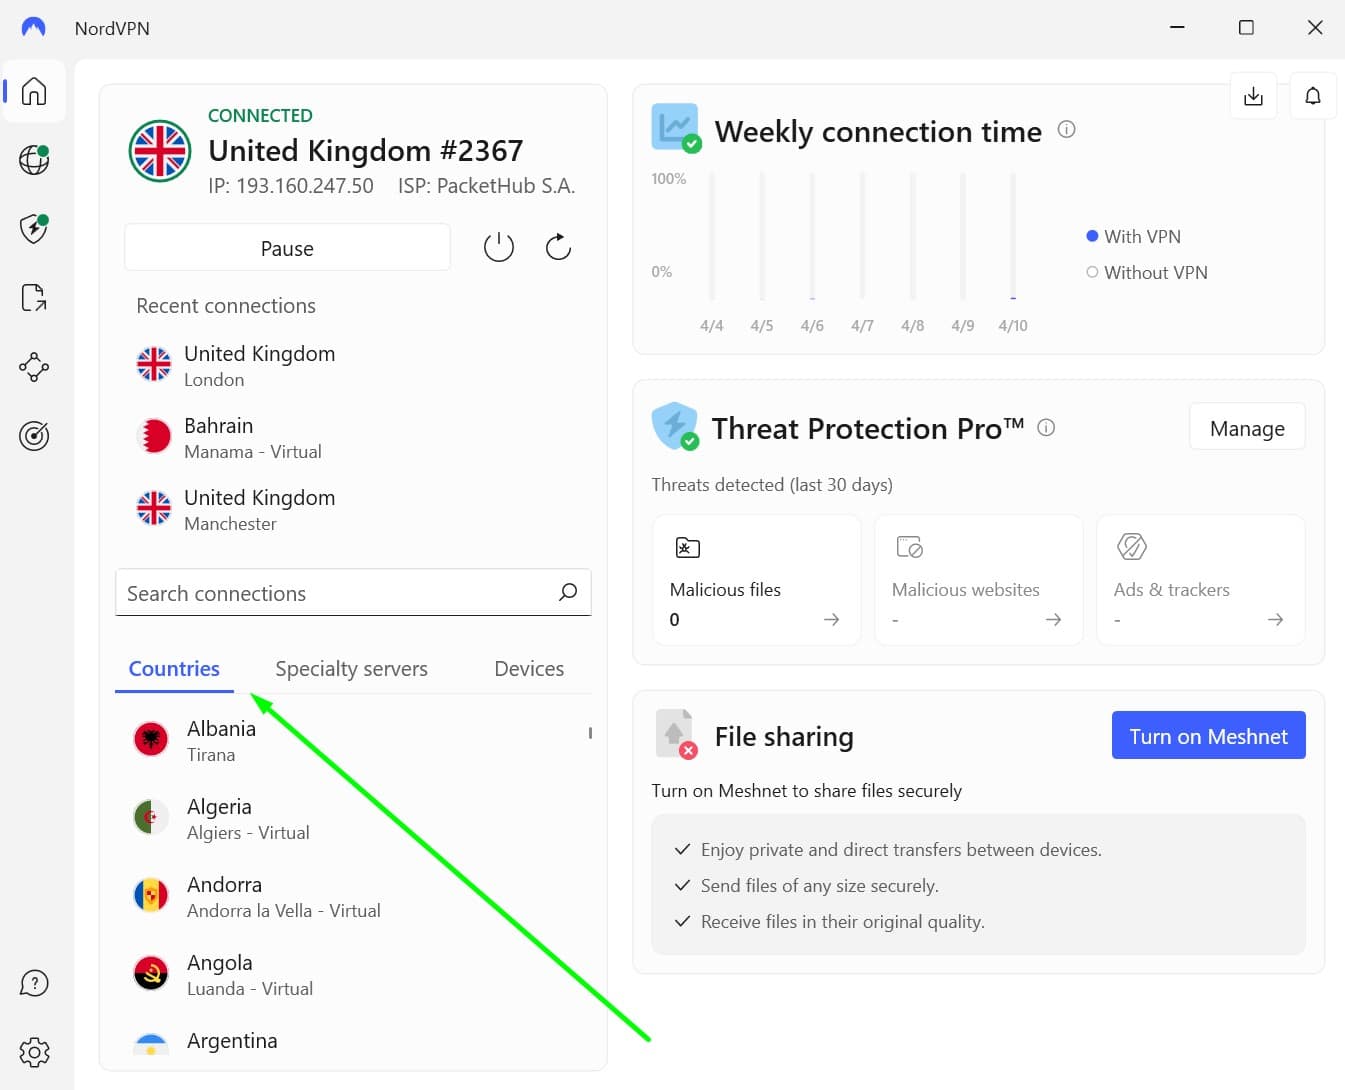Click the CONNECTED status label
Screen dimensions: 1345x1090
point(260,116)
